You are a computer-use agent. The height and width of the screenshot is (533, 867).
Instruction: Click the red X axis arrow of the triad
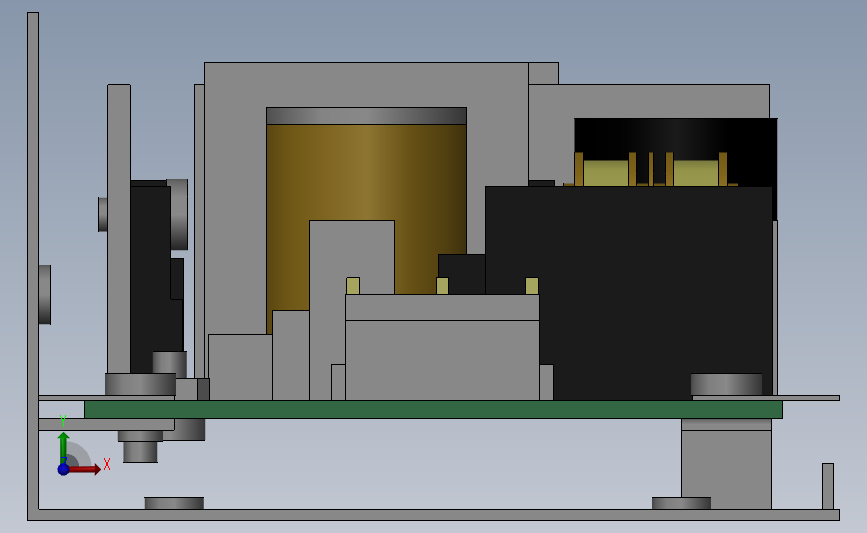pos(84,469)
